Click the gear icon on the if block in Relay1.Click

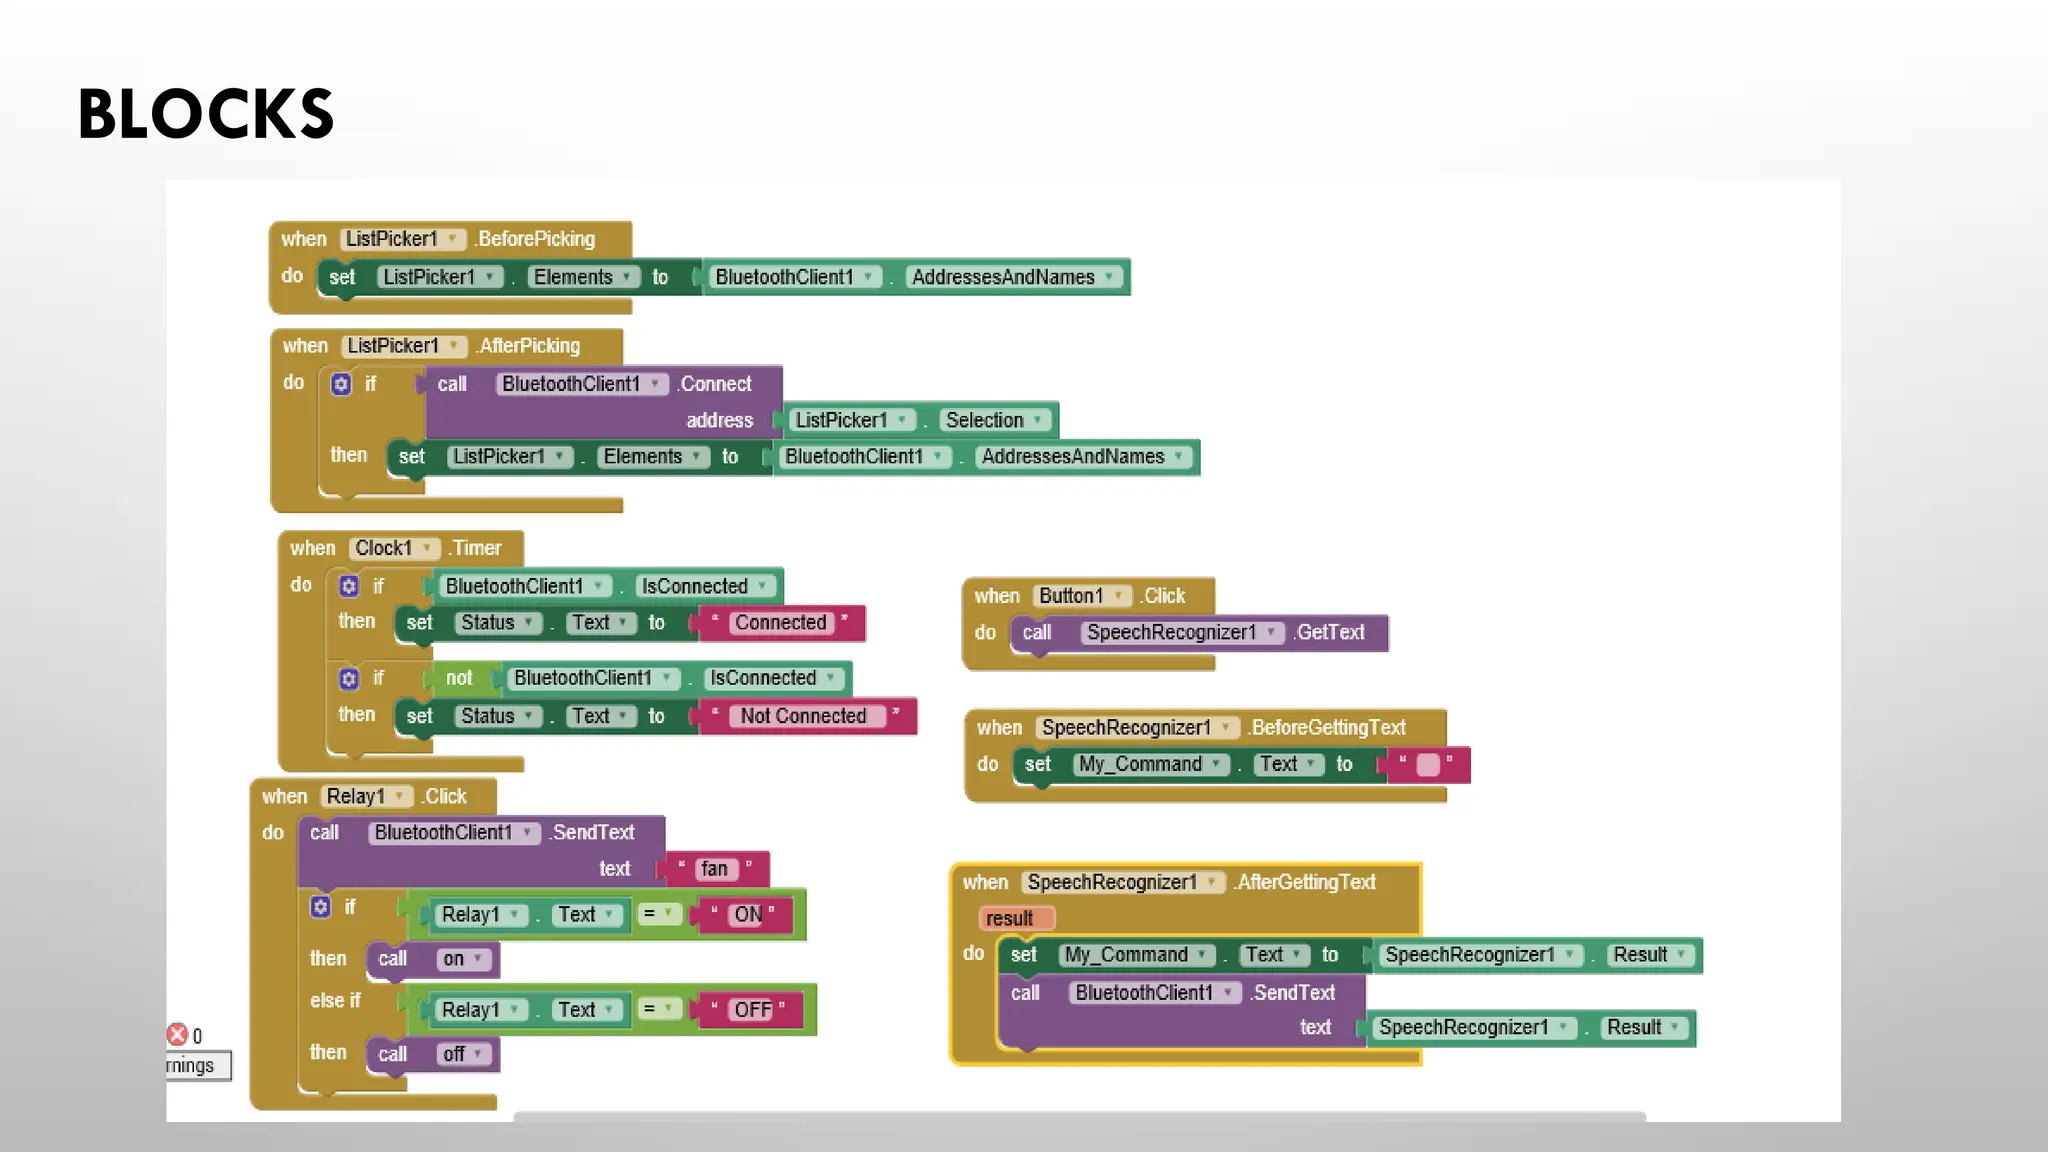click(x=320, y=907)
